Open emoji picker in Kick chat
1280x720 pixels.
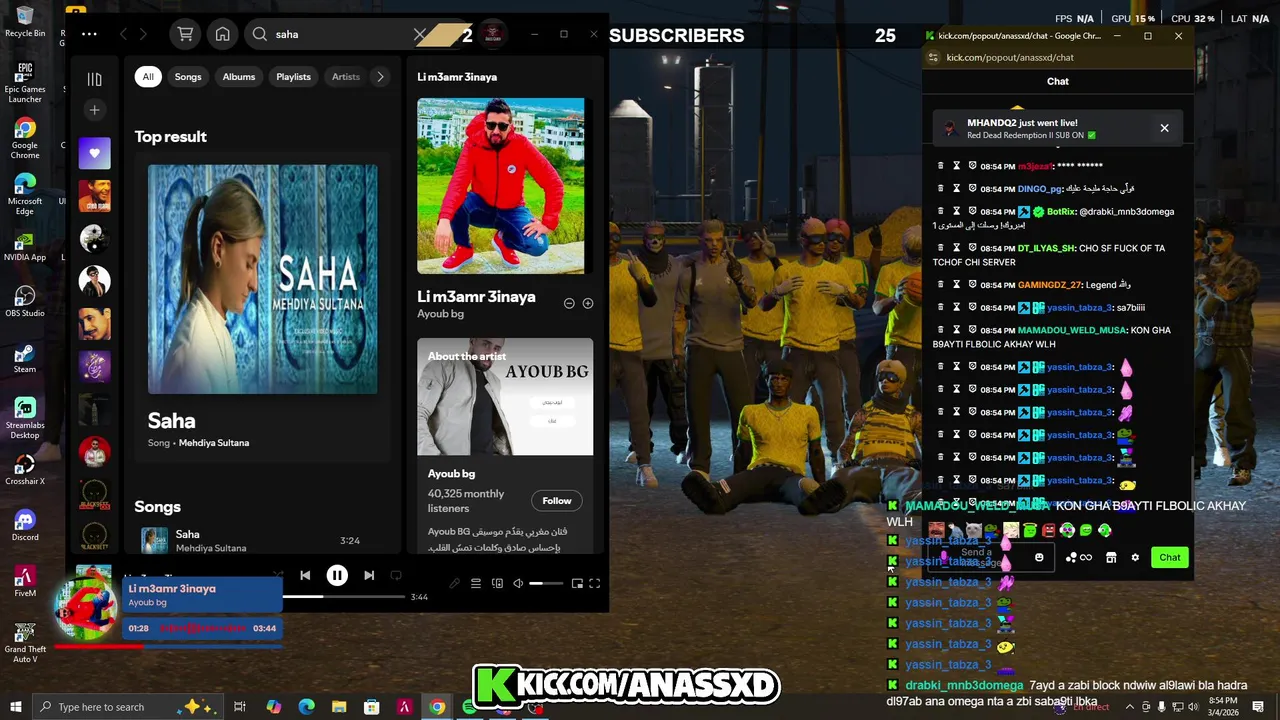1039,558
